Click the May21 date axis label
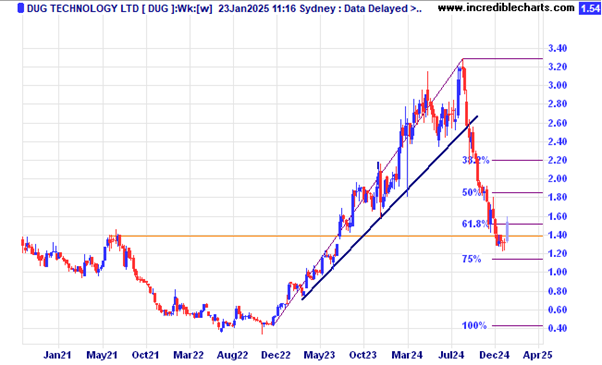 point(102,355)
